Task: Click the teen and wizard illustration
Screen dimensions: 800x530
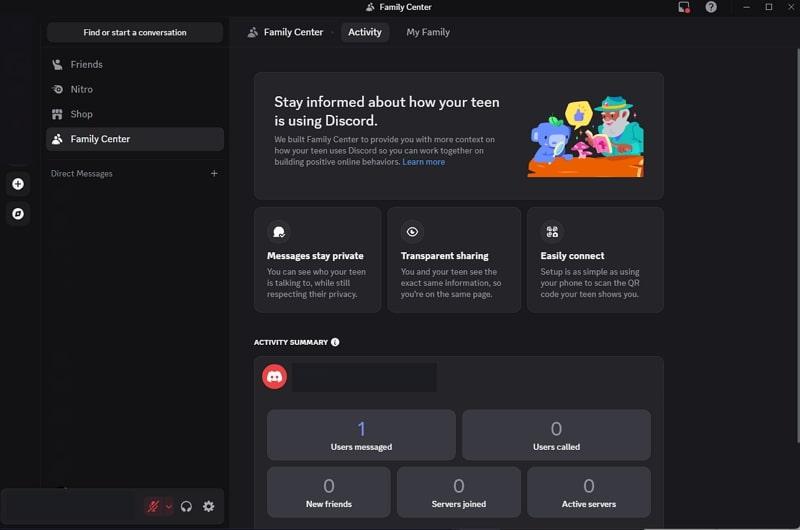Action: click(586, 136)
